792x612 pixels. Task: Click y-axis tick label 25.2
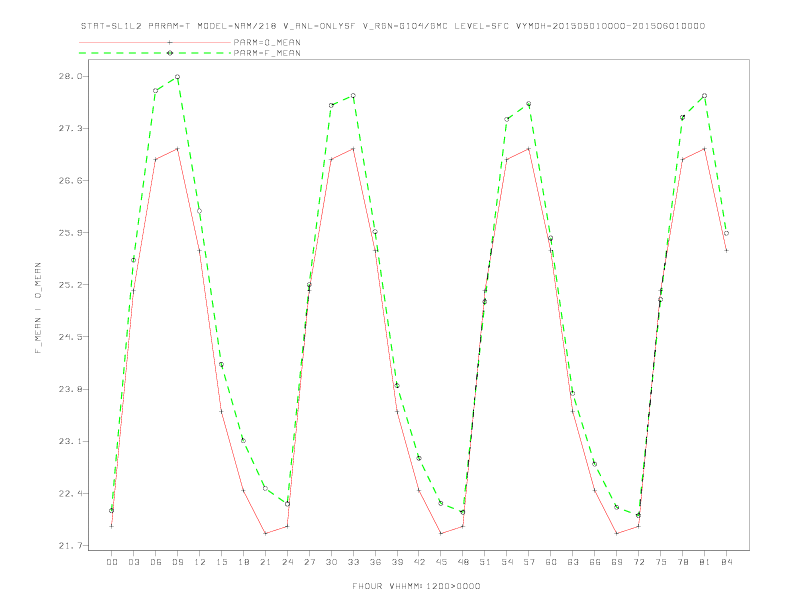(70, 285)
